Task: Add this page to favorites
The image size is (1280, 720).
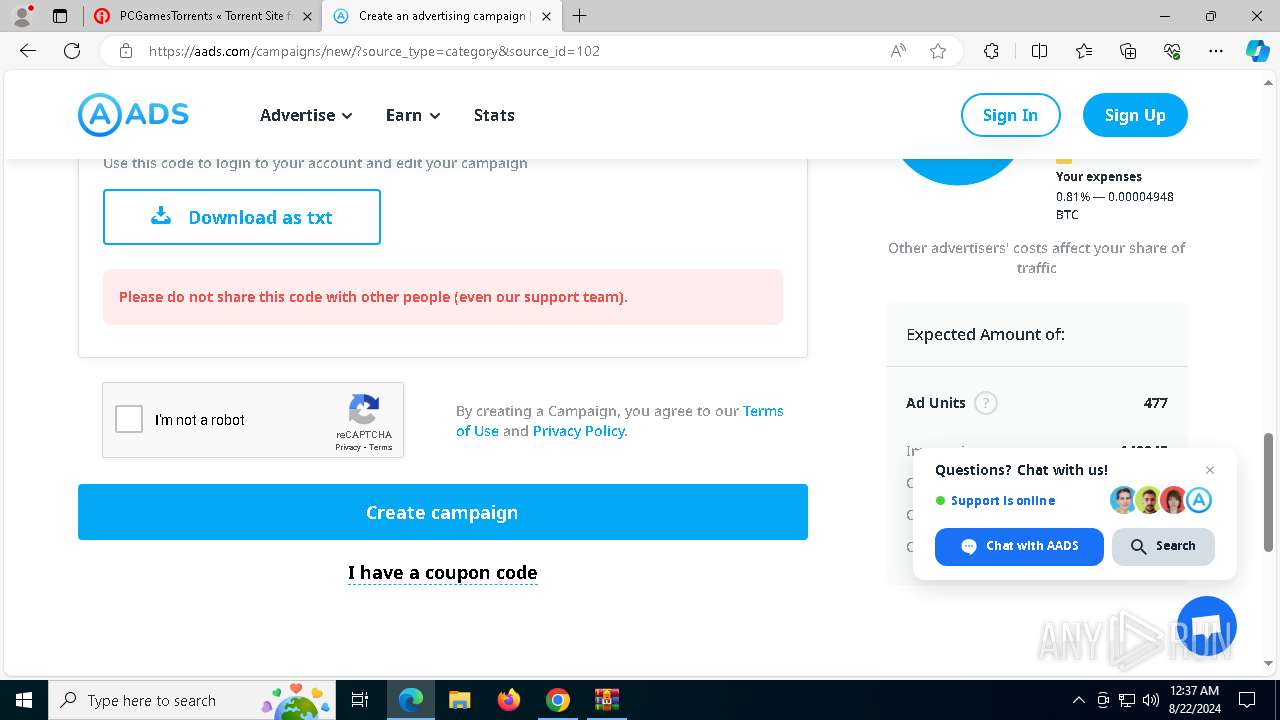Action: click(938, 51)
